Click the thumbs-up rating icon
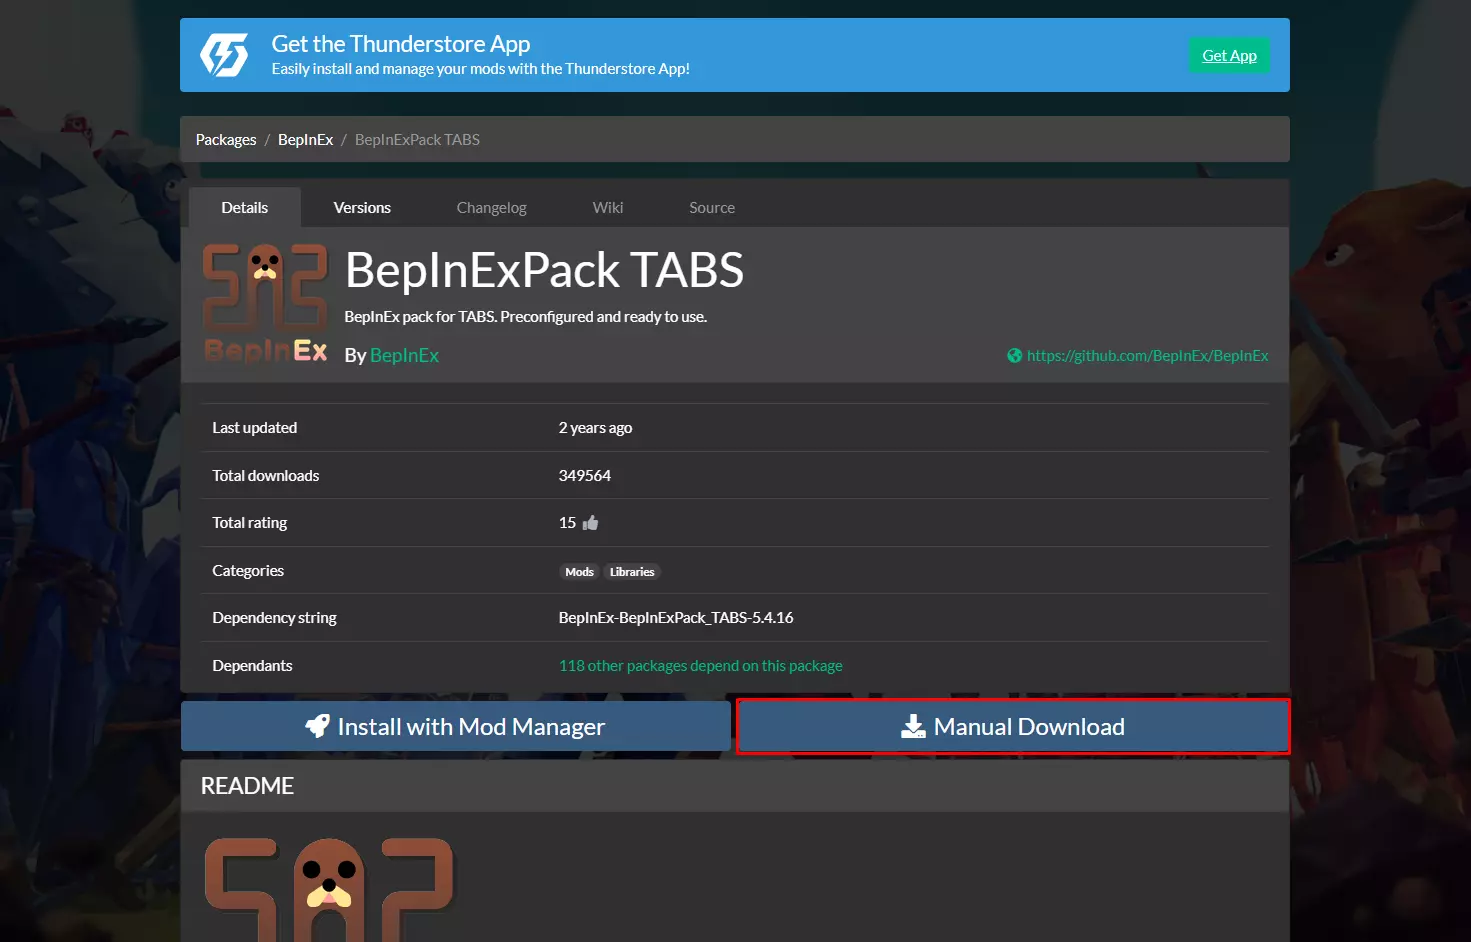The image size is (1471, 942). click(x=590, y=523)
